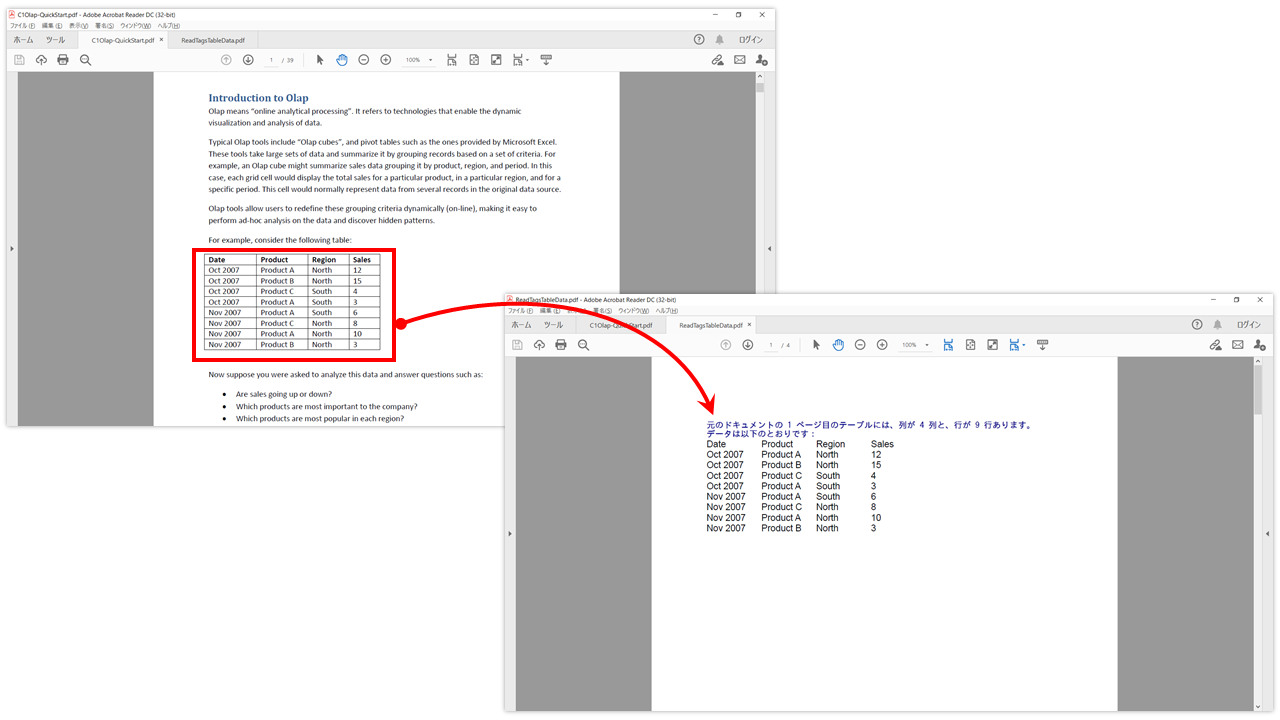Toggle full screen mode in C1Olap-QuickStart window
Screen dimensions: 1280x720
(496, 60)
